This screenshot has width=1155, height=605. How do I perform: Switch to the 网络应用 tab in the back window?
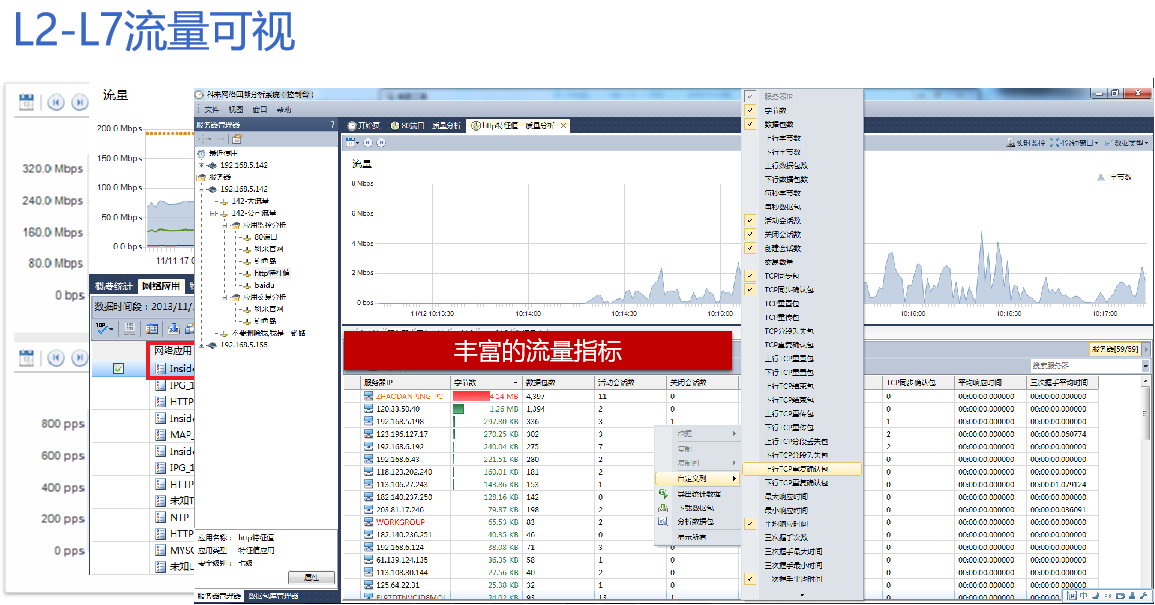click(x=161, y=286)
